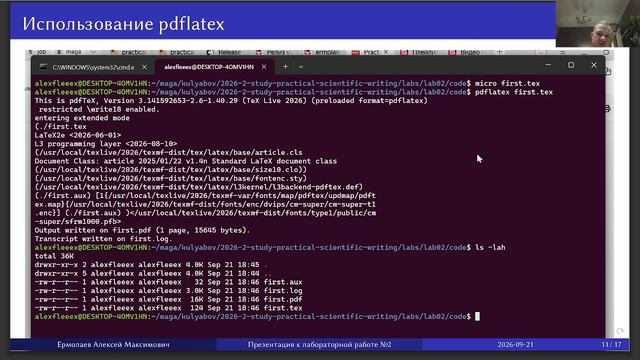Click the 'Output written on first.pdf' line
The height and width of the screenshot is (360, 640).
(x=142, y=230)
